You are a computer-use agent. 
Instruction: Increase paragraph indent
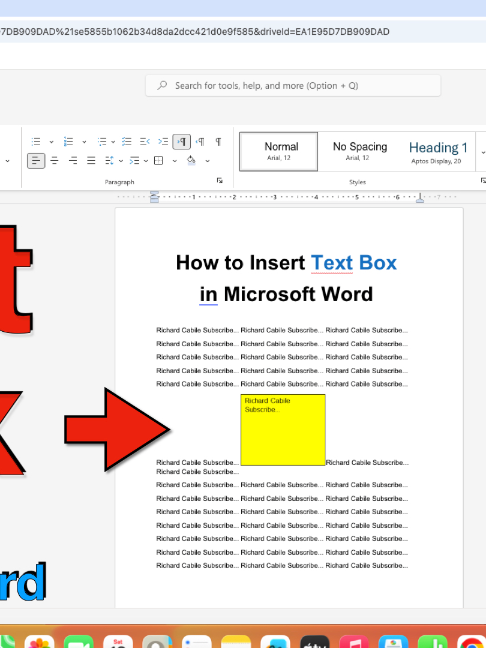[x=163, y=142]
